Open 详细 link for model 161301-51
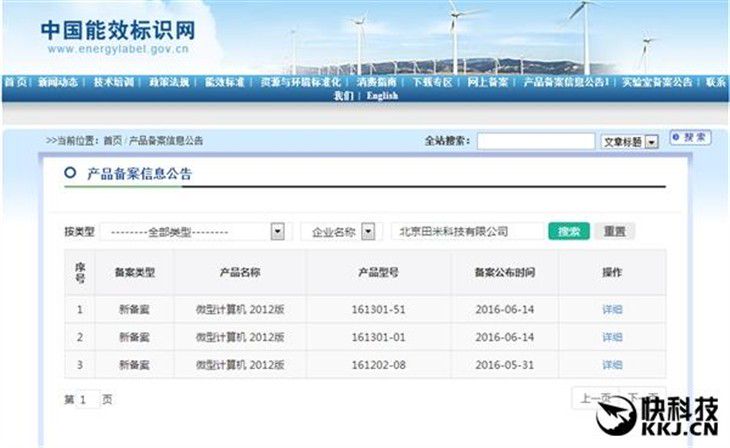The width and height of the screenshot is (730, 448). 612,310
